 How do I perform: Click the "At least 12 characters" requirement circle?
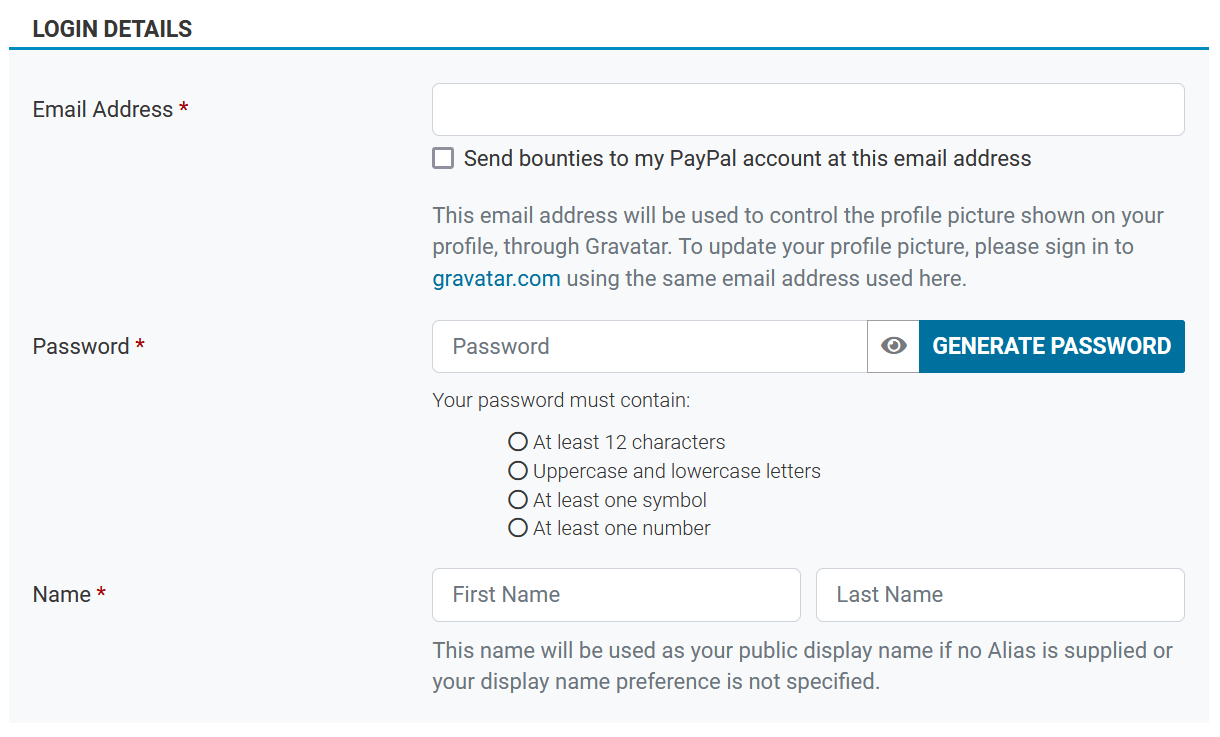518,441
